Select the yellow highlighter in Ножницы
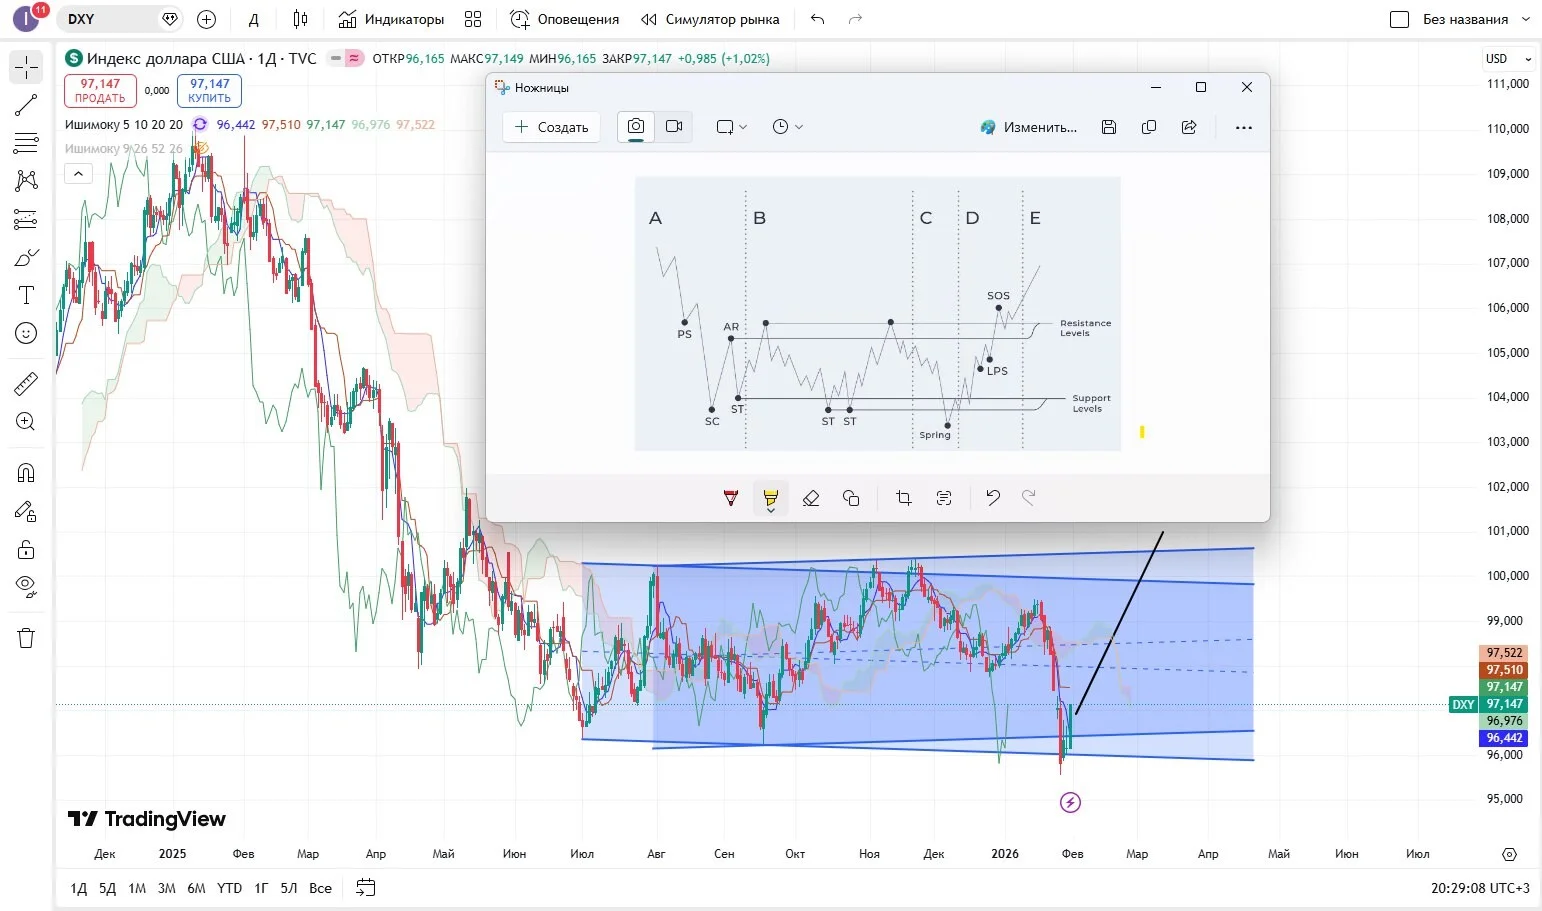The width and height of the screenshot is (1542, 911). point(771,498)
